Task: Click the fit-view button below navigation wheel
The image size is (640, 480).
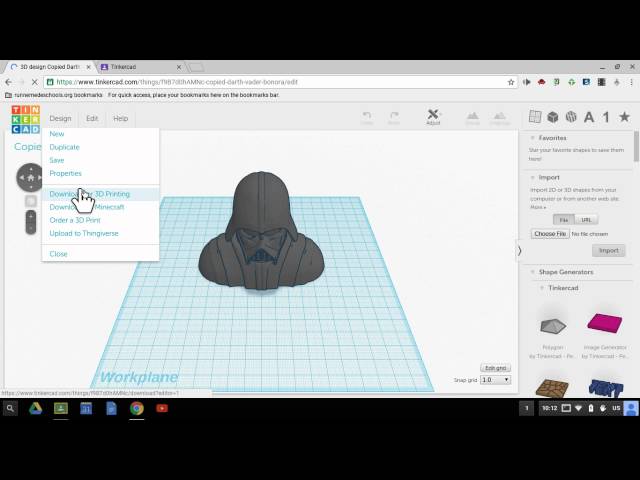Action: click(31, 201)
